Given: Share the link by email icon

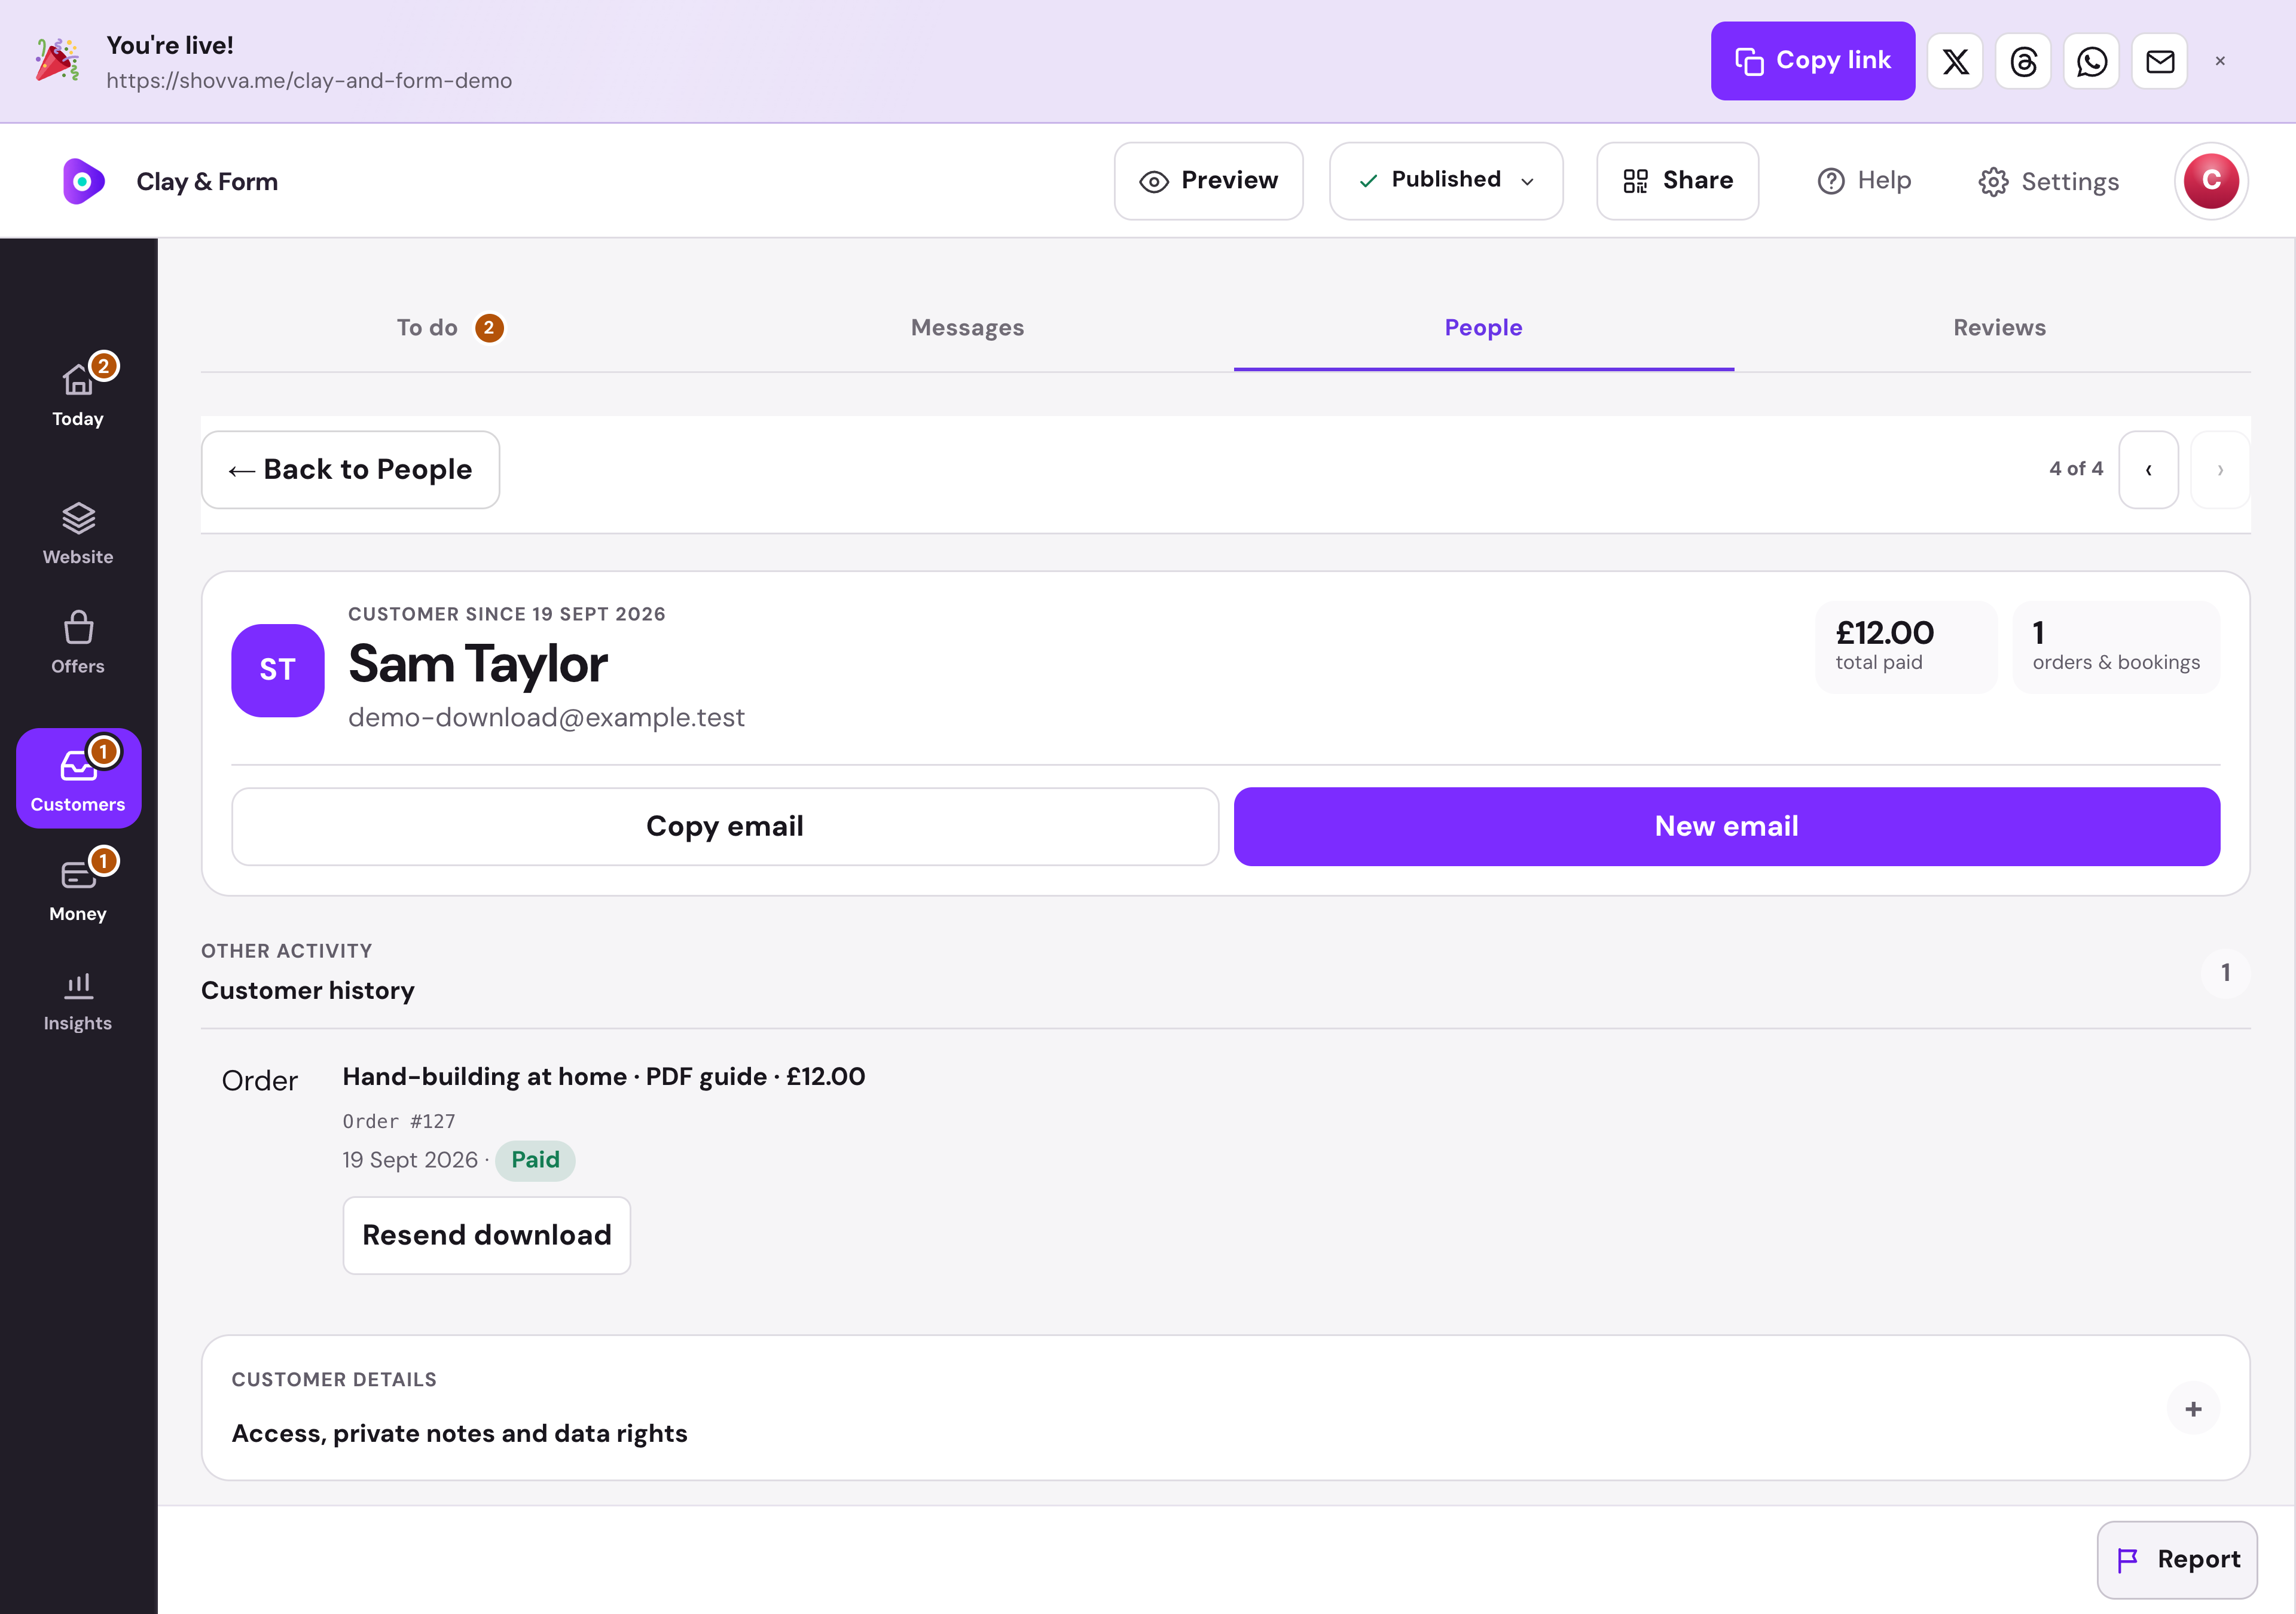Looking at the screenshot, I should 2160,61.
